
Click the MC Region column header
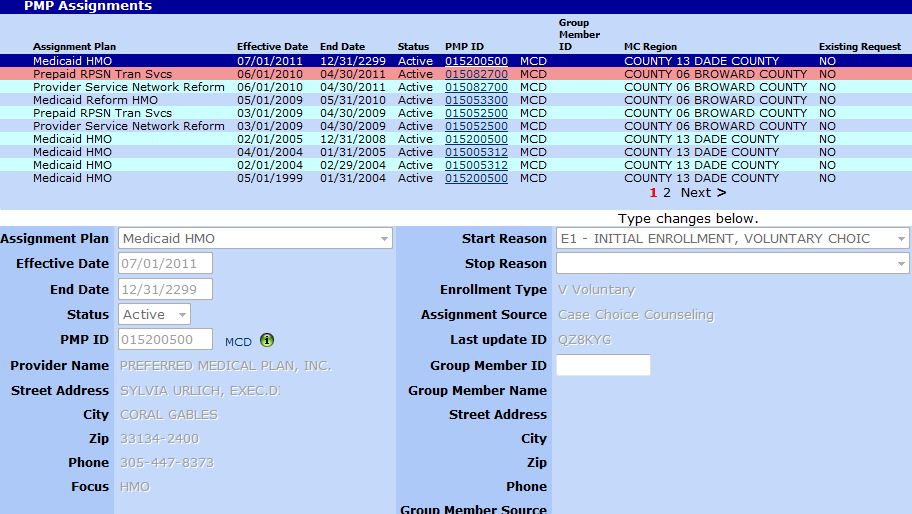click(x=650, y=47)
